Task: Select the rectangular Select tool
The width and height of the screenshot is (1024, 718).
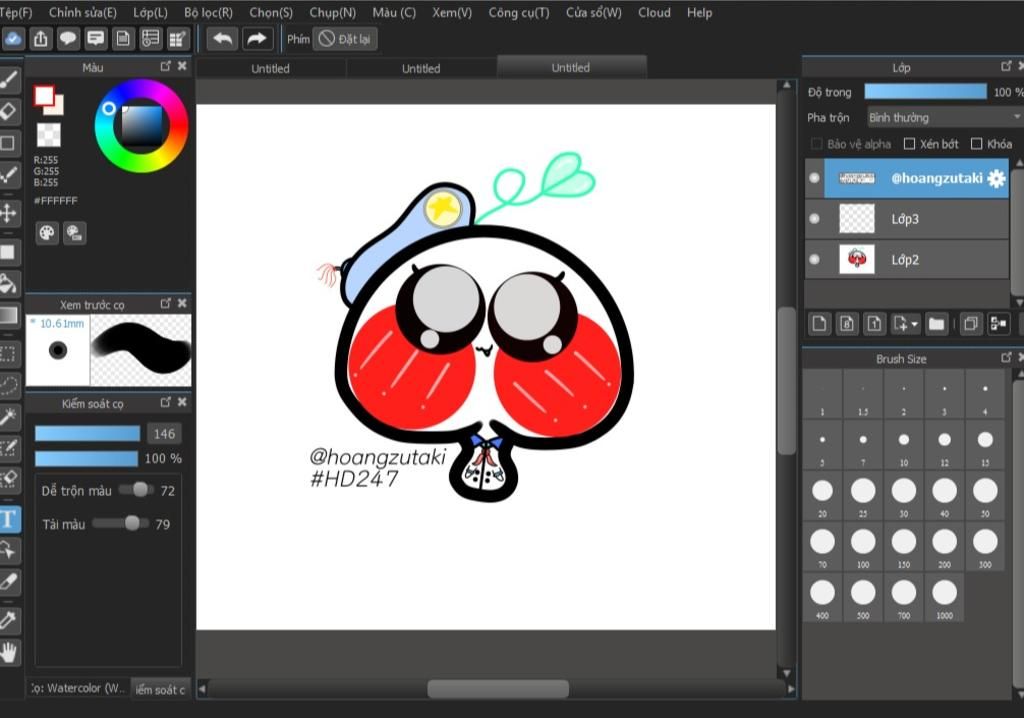Action: click(9, 354)
